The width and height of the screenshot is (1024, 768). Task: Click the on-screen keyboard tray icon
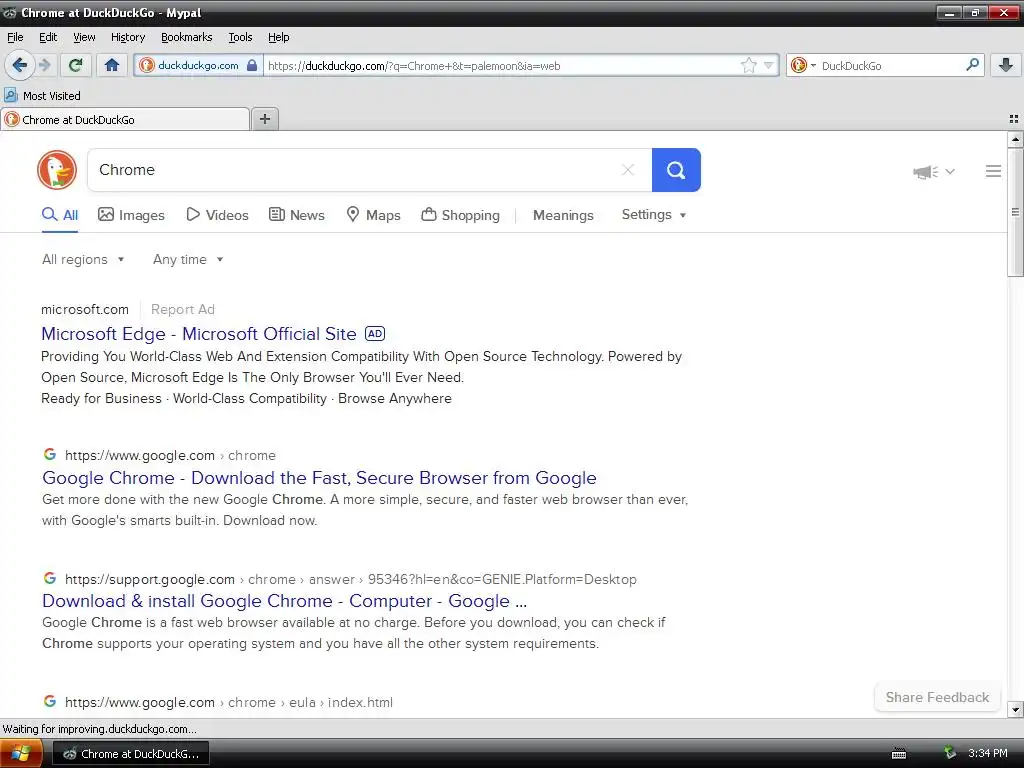pos(899,754)
